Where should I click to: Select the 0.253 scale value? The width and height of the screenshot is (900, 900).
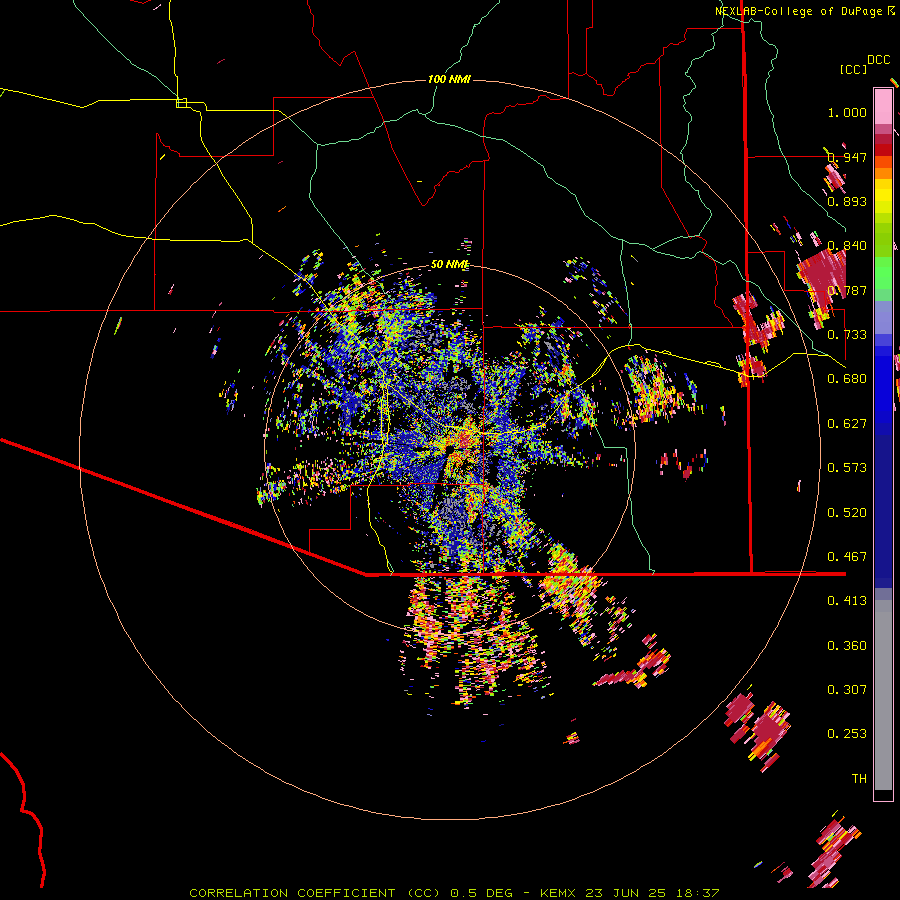847,734
